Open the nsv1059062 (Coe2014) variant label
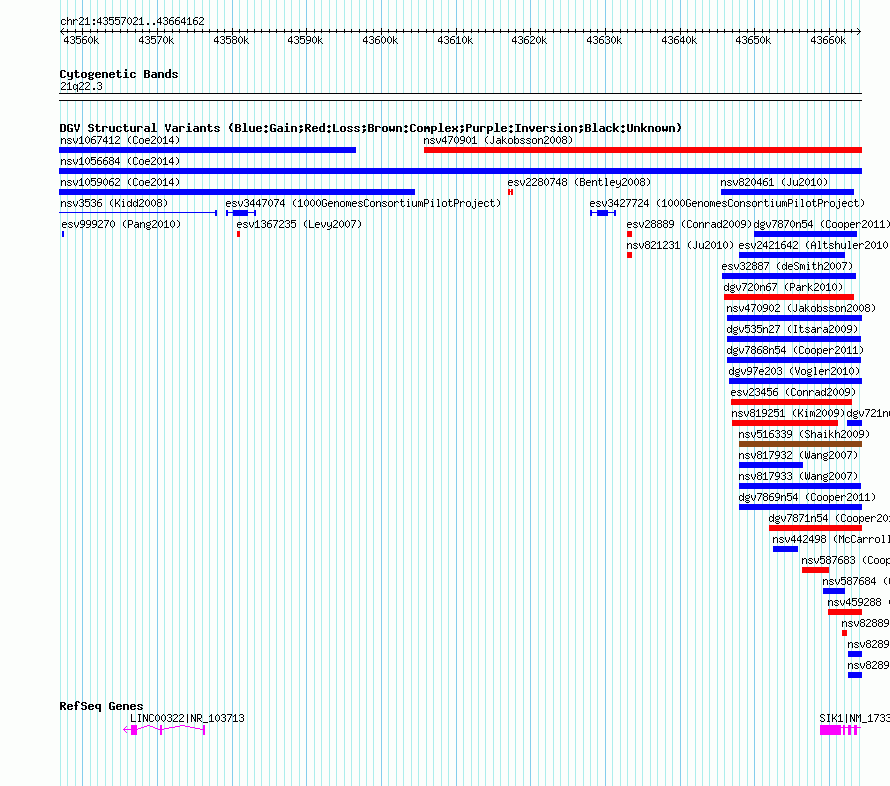 click(120, 182)
